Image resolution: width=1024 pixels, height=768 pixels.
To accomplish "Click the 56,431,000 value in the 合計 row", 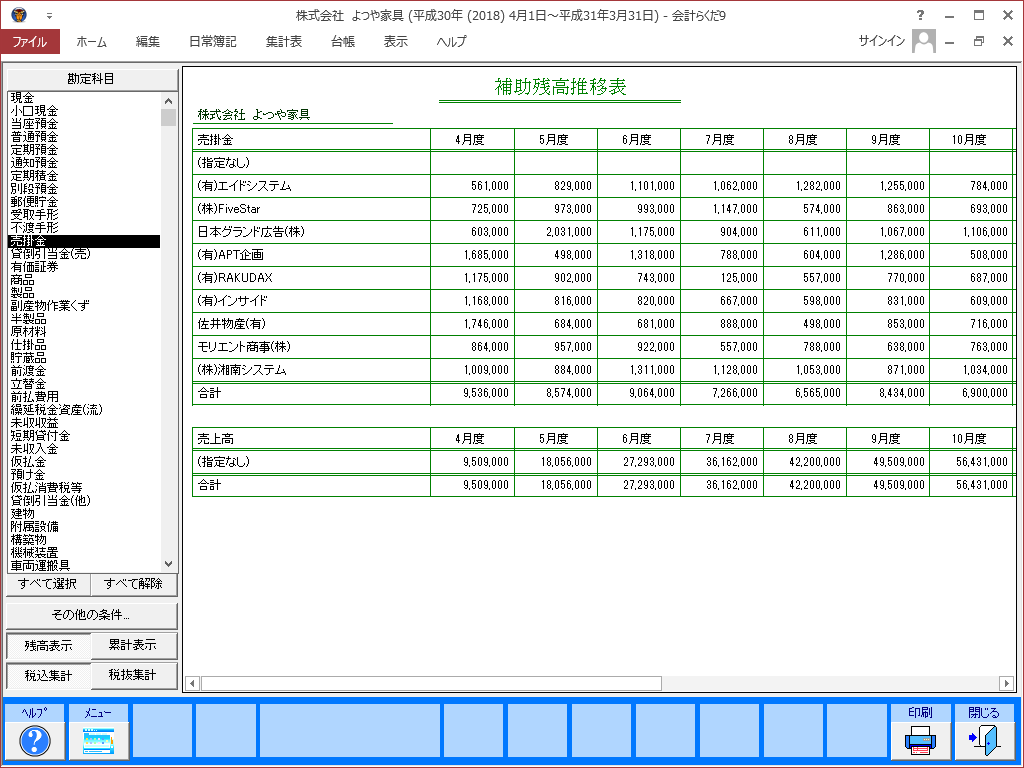I will click(x=982, y=485).
